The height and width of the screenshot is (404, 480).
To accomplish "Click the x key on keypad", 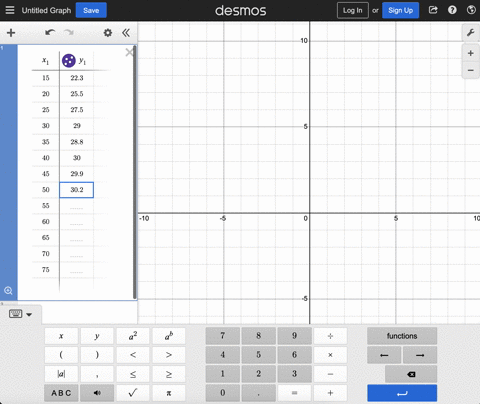I will [x=61, y=336].
